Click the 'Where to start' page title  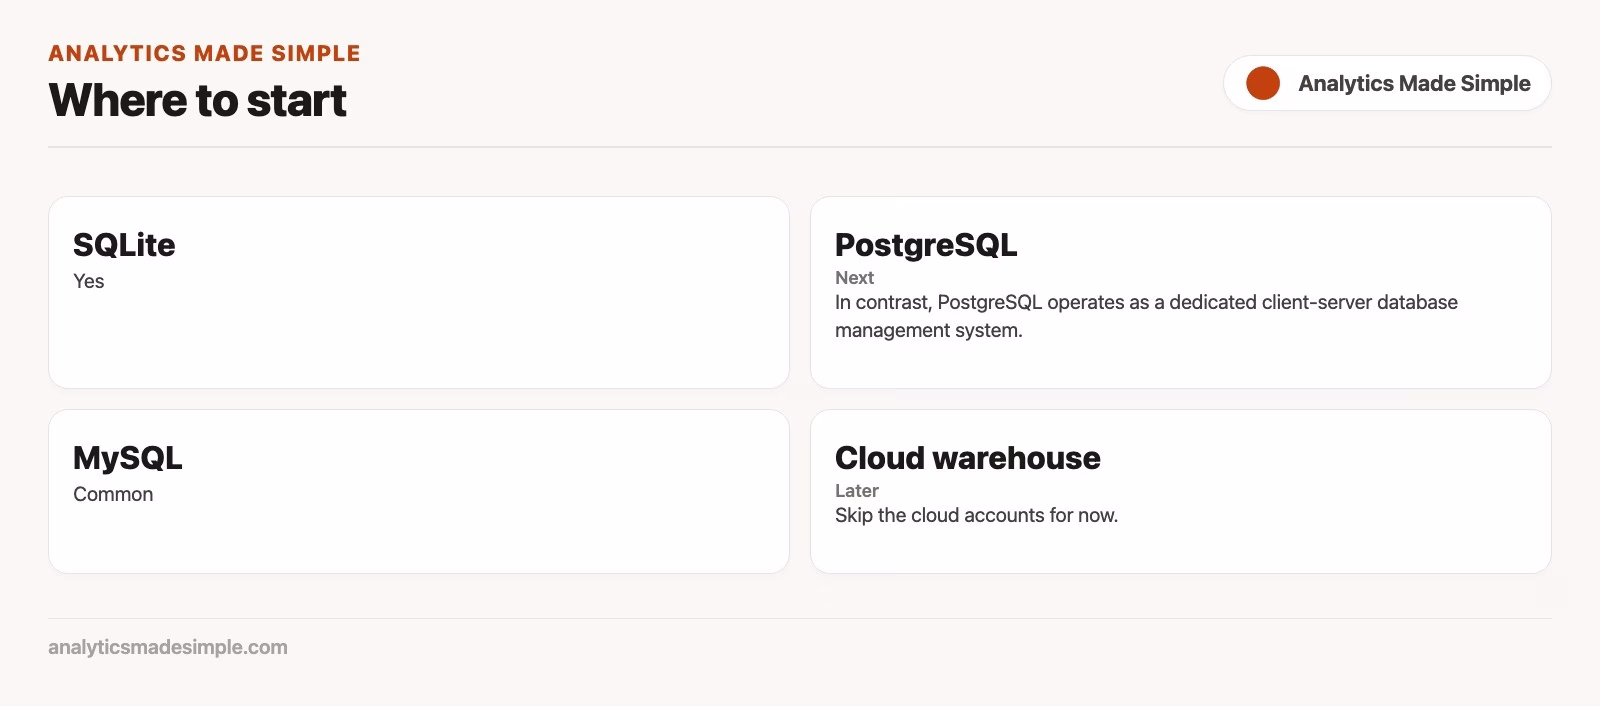(197, 100)
